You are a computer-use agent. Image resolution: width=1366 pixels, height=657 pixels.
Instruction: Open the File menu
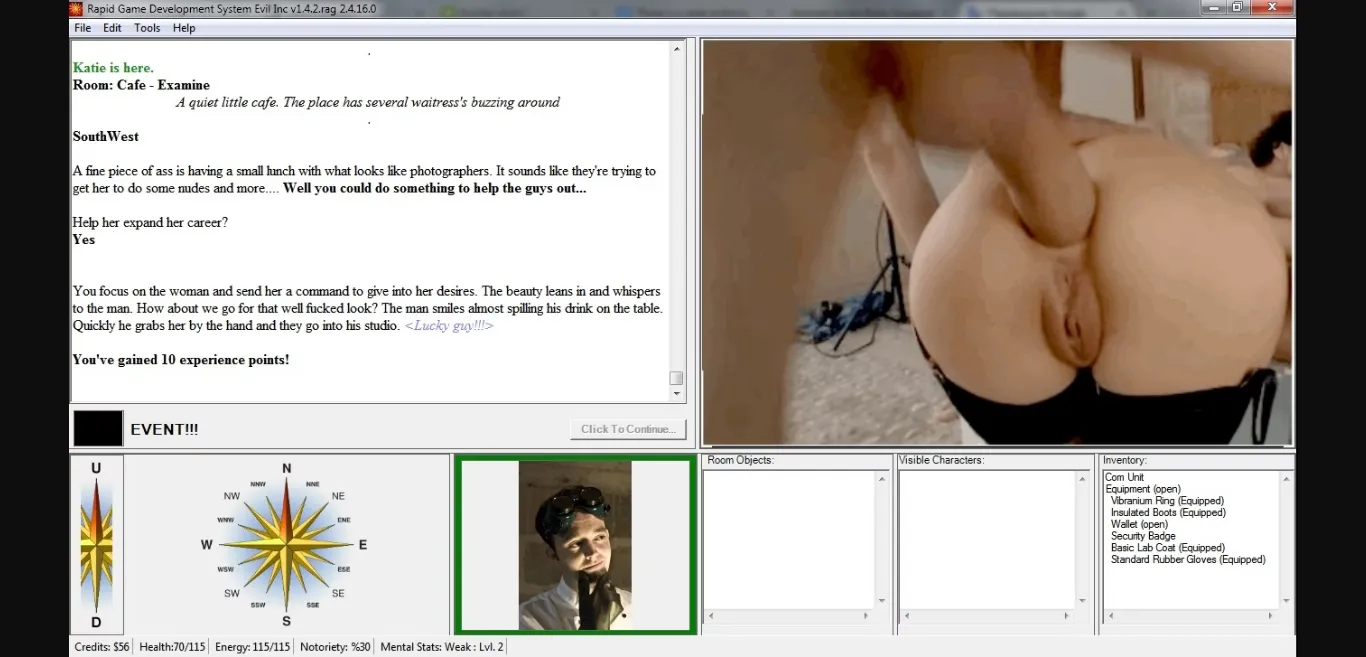[x=82, y=28]
